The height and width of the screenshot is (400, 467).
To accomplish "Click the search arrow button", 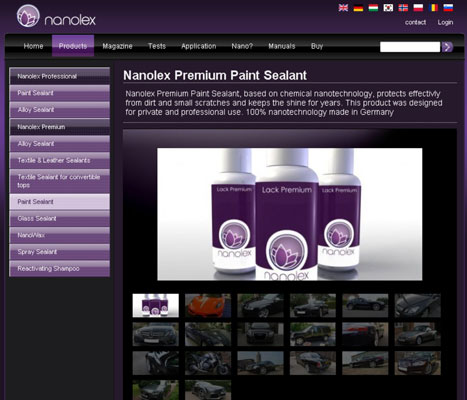I will [447, 47].
